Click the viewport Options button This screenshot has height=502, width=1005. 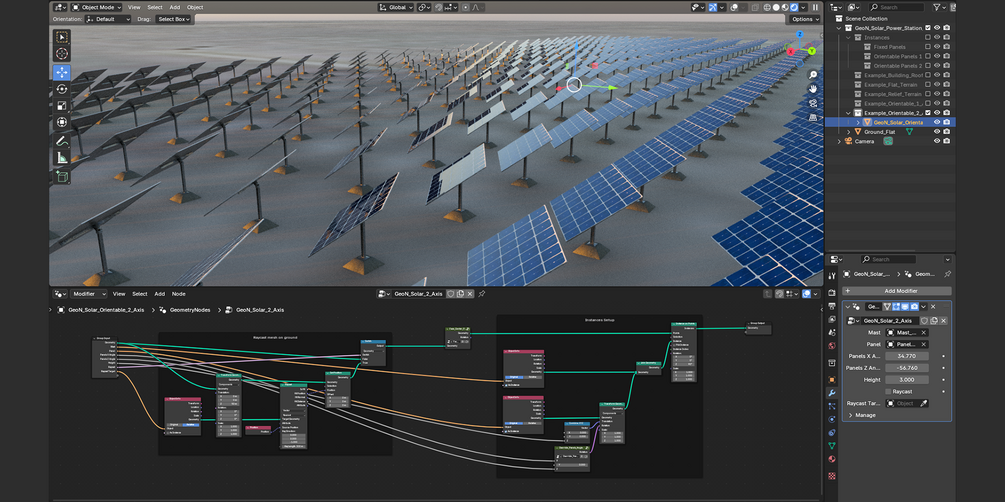click(804, 19)
